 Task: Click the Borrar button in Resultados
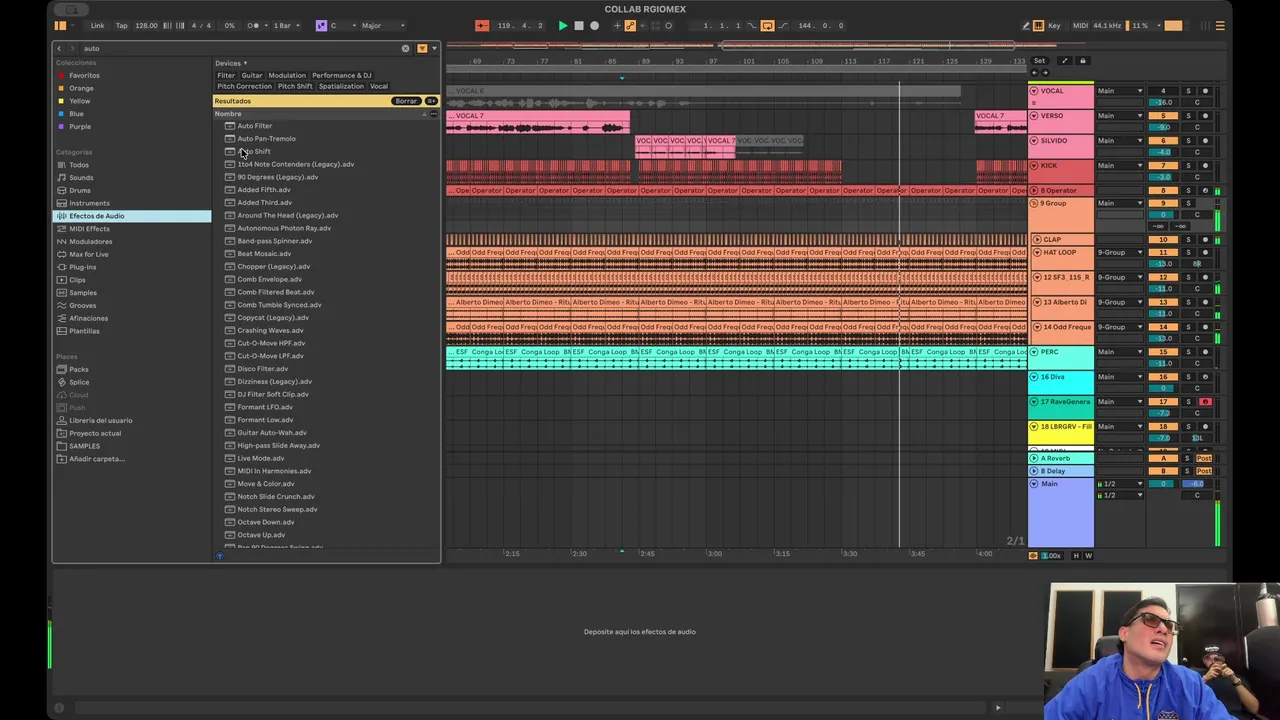[x=405, y=101]
